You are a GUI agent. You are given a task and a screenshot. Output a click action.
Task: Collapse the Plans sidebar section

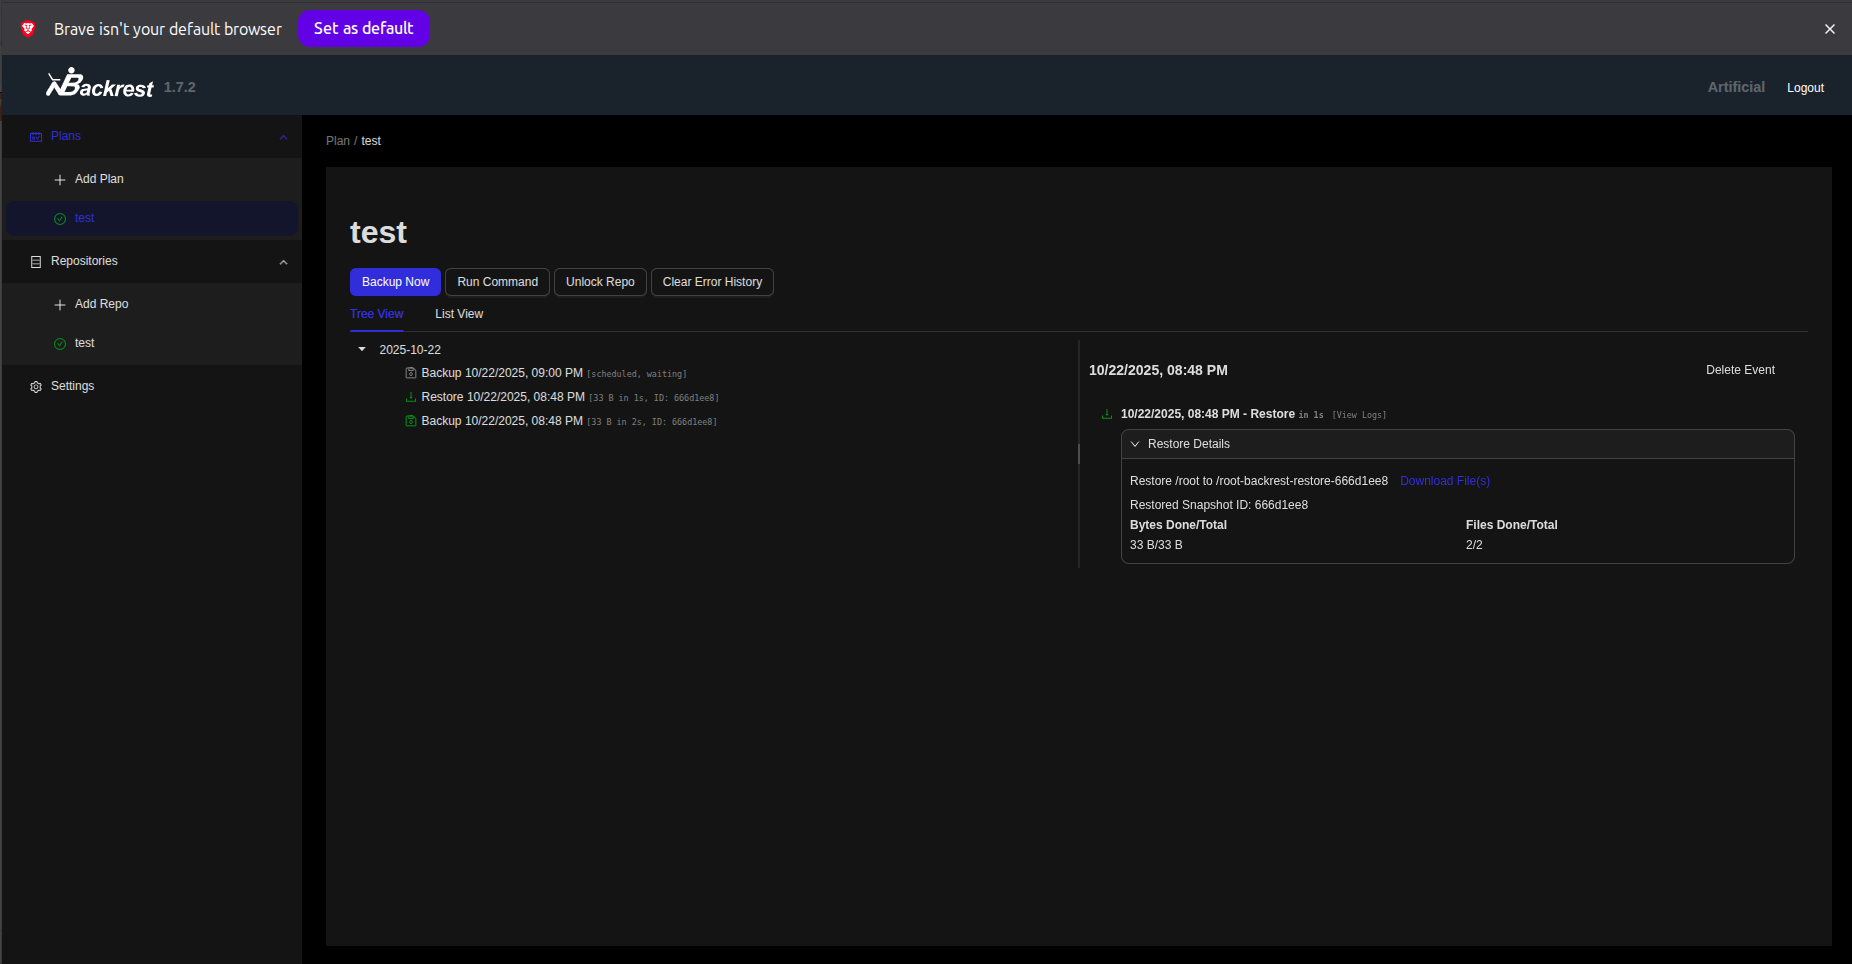(x=283, y=137)
